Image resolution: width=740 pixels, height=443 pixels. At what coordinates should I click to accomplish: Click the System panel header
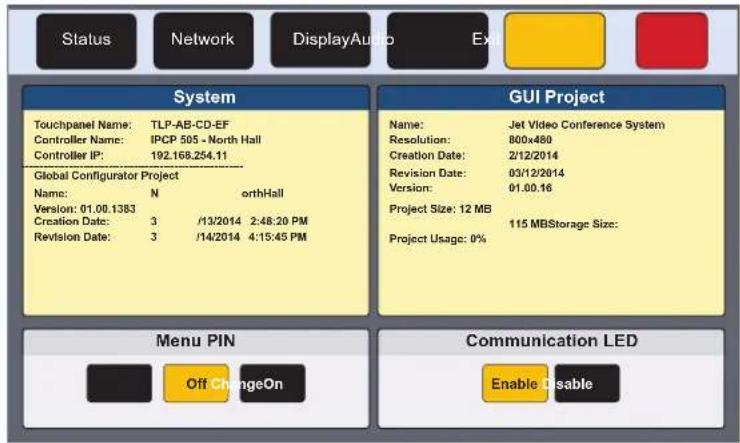(x=196, y=97)
